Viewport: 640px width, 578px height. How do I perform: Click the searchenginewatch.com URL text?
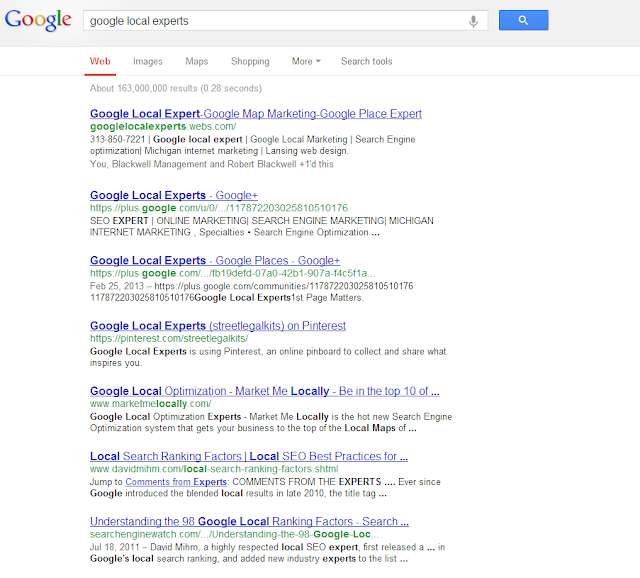pyautogui.click(x=234, y=534)
